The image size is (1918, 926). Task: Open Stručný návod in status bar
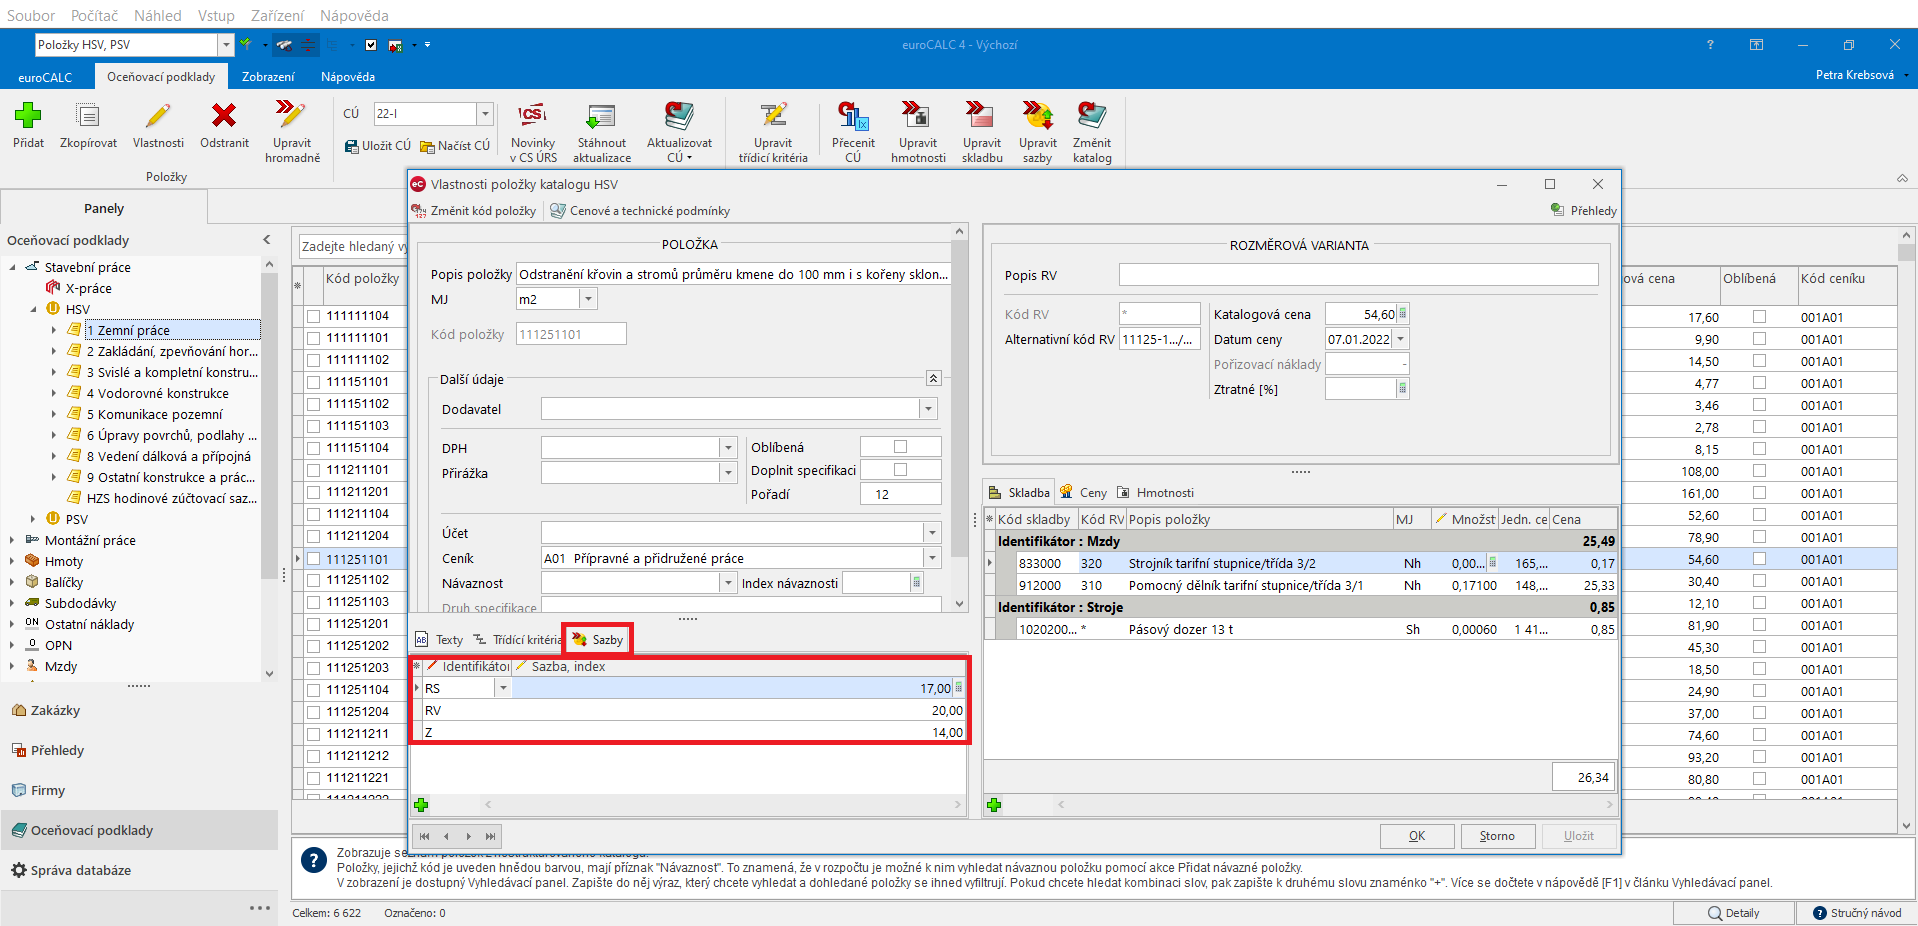(1857, 913)
